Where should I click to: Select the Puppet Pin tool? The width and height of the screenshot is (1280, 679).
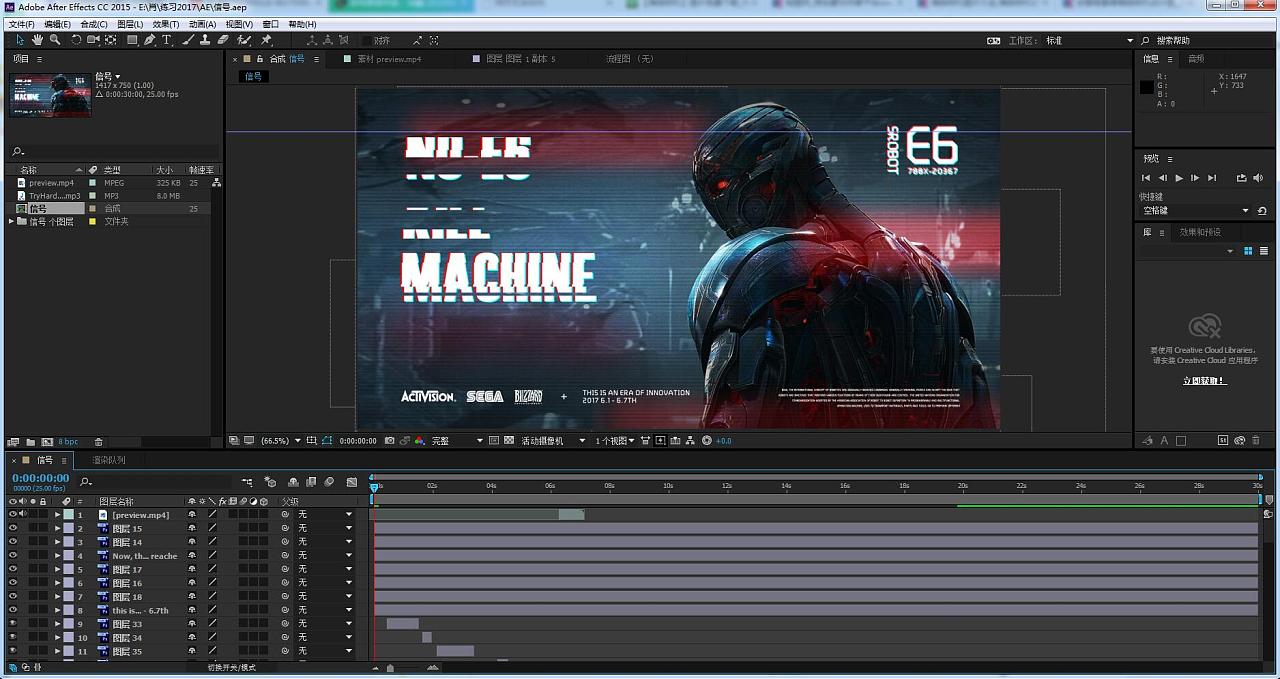point(266,40)
